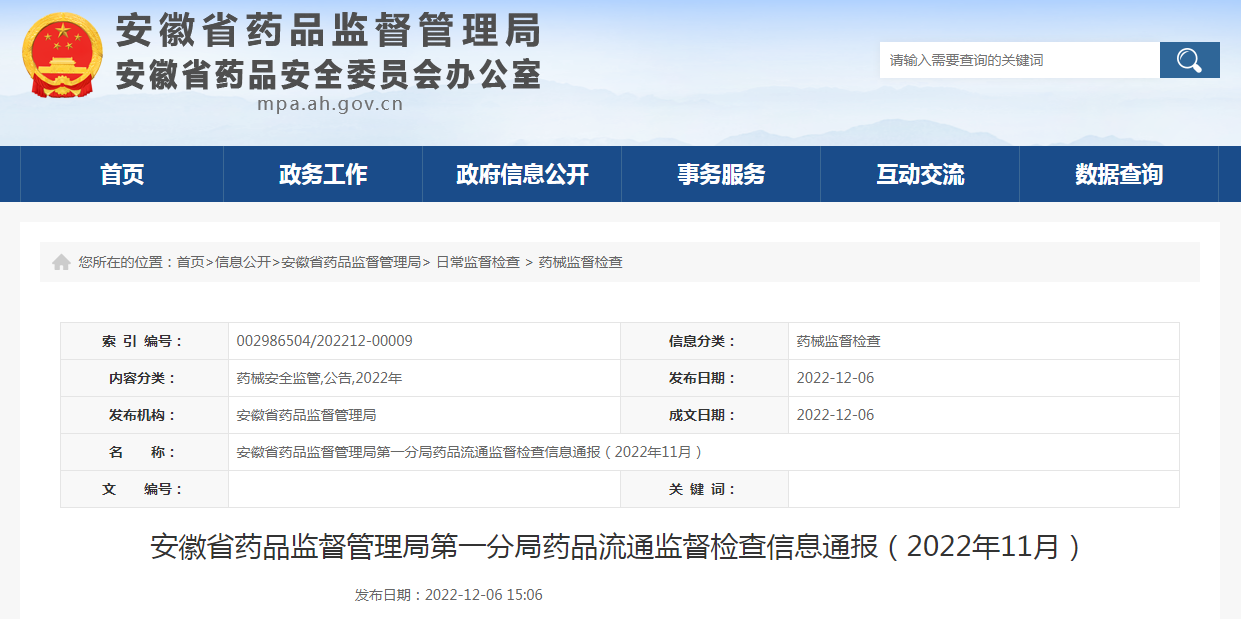Click 发布机构 value 安徽省药品监督管理局

pyautogui.click(x=306, y=415)
